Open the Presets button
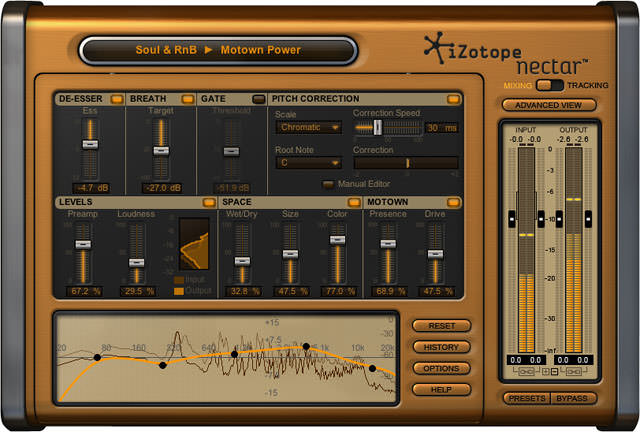This screenshot has width=640, height=432. pos(527,398)
